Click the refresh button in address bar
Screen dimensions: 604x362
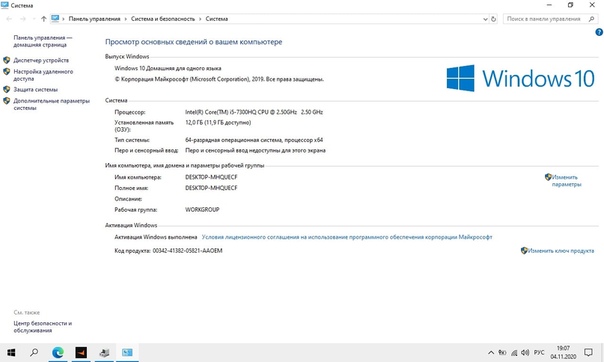click(x=493, y=19)
